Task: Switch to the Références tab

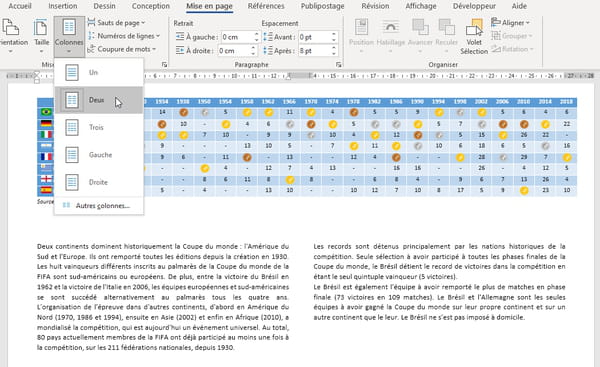Action: click(x=266, y=6)
